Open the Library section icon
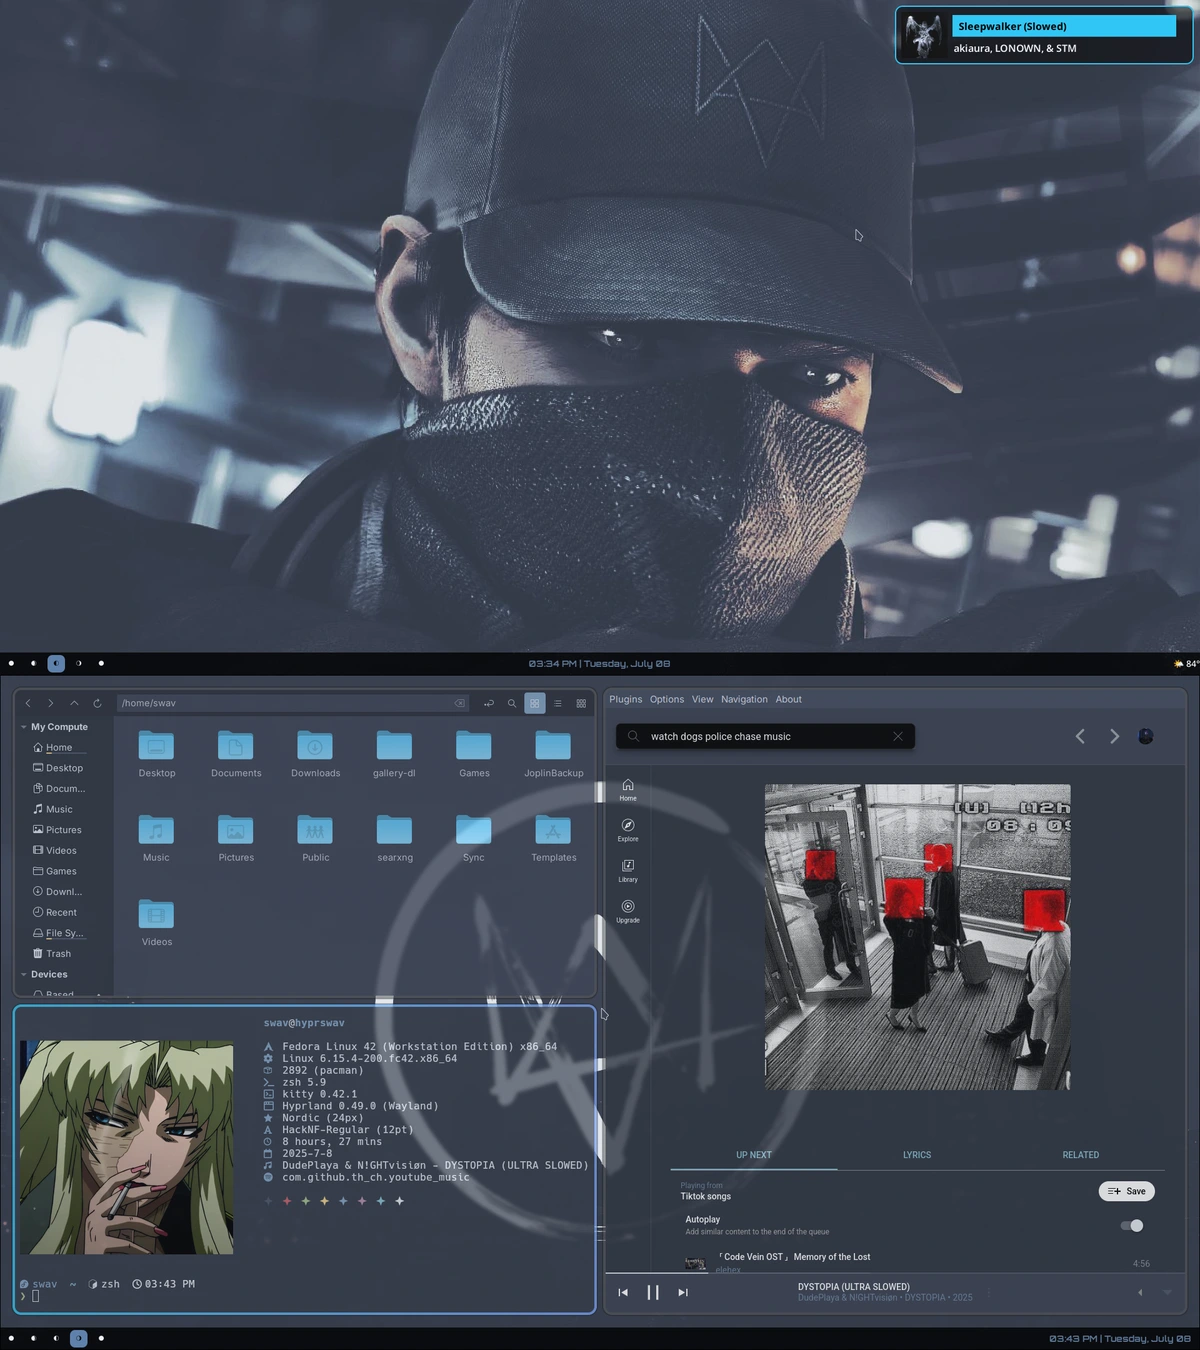The width and height of the screenshot is (1200, 1350). [627, 869]
